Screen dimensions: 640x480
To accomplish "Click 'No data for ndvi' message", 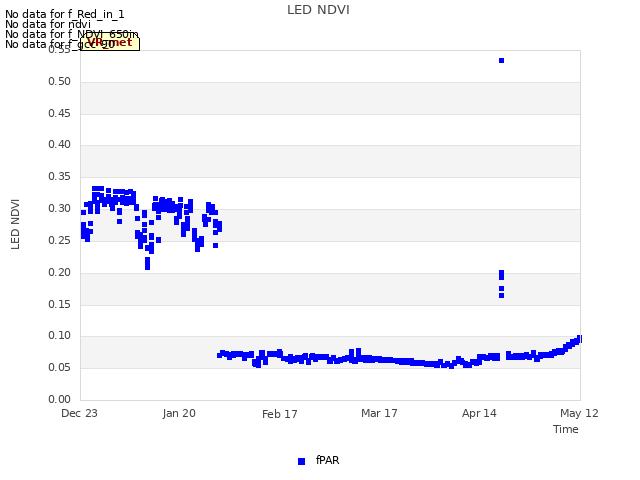I will point(48,24).
